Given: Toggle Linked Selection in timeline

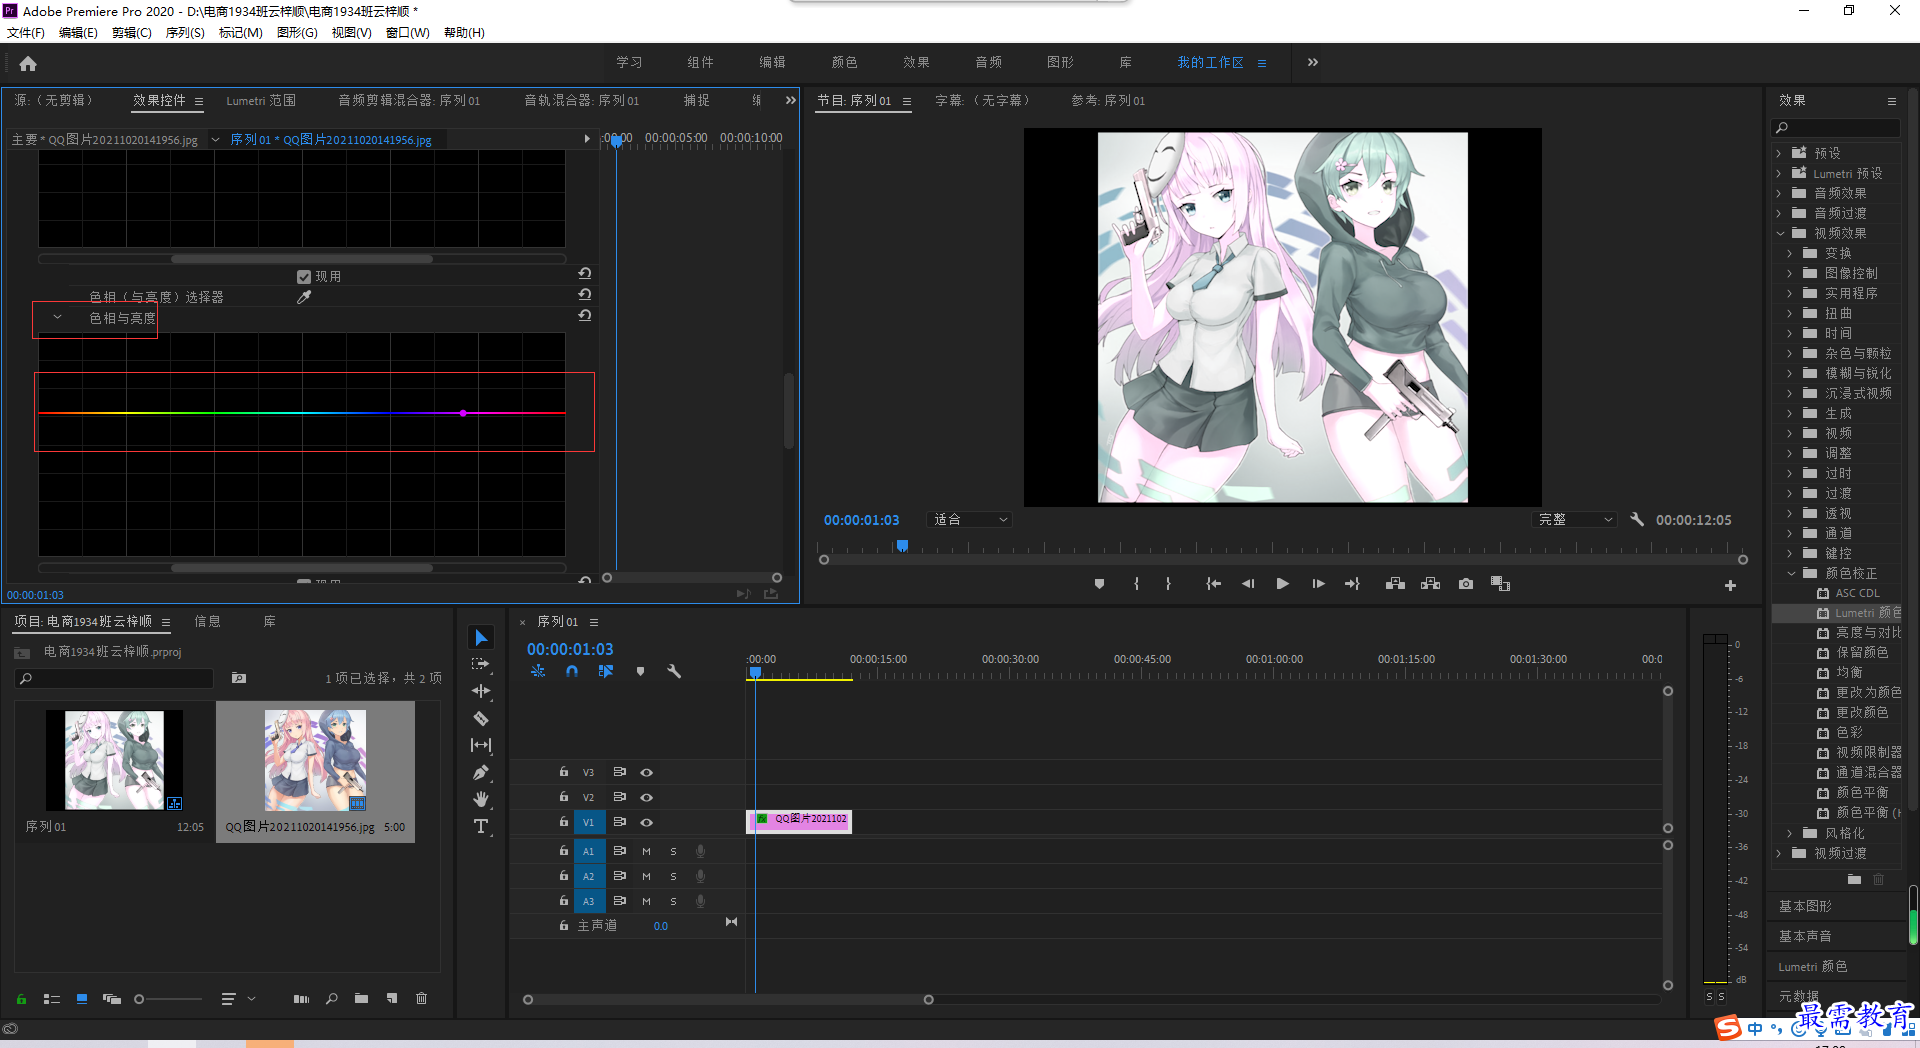Looking at the screenshot, I should click(606, 671).
